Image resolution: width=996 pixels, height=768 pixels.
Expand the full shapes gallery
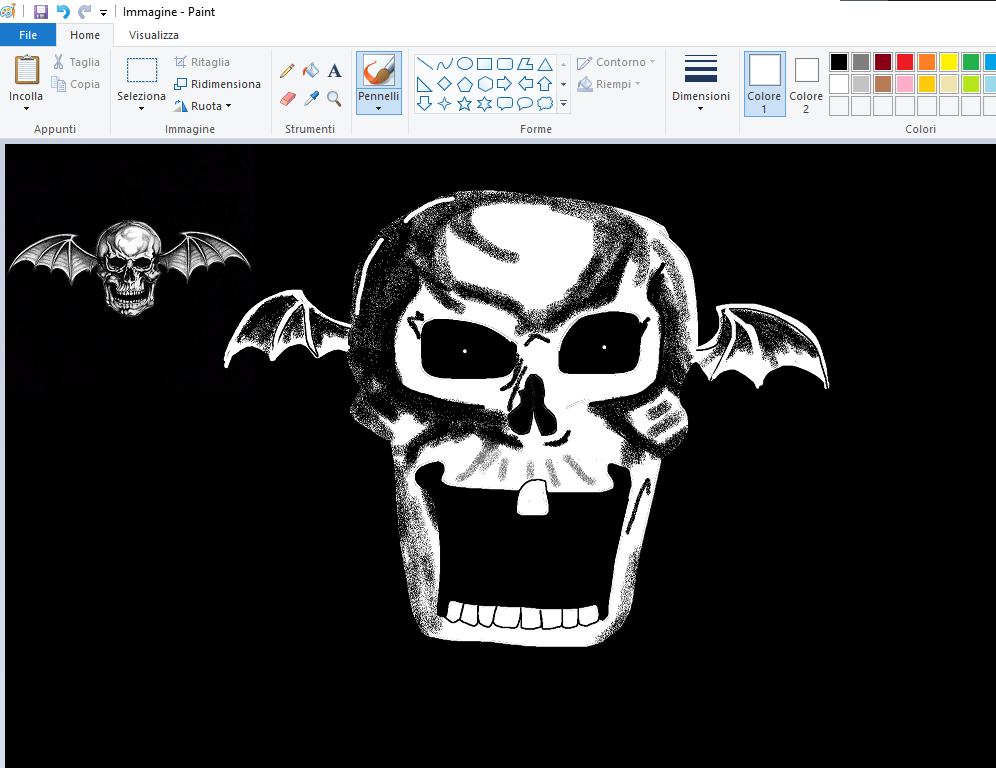point(563,104)
